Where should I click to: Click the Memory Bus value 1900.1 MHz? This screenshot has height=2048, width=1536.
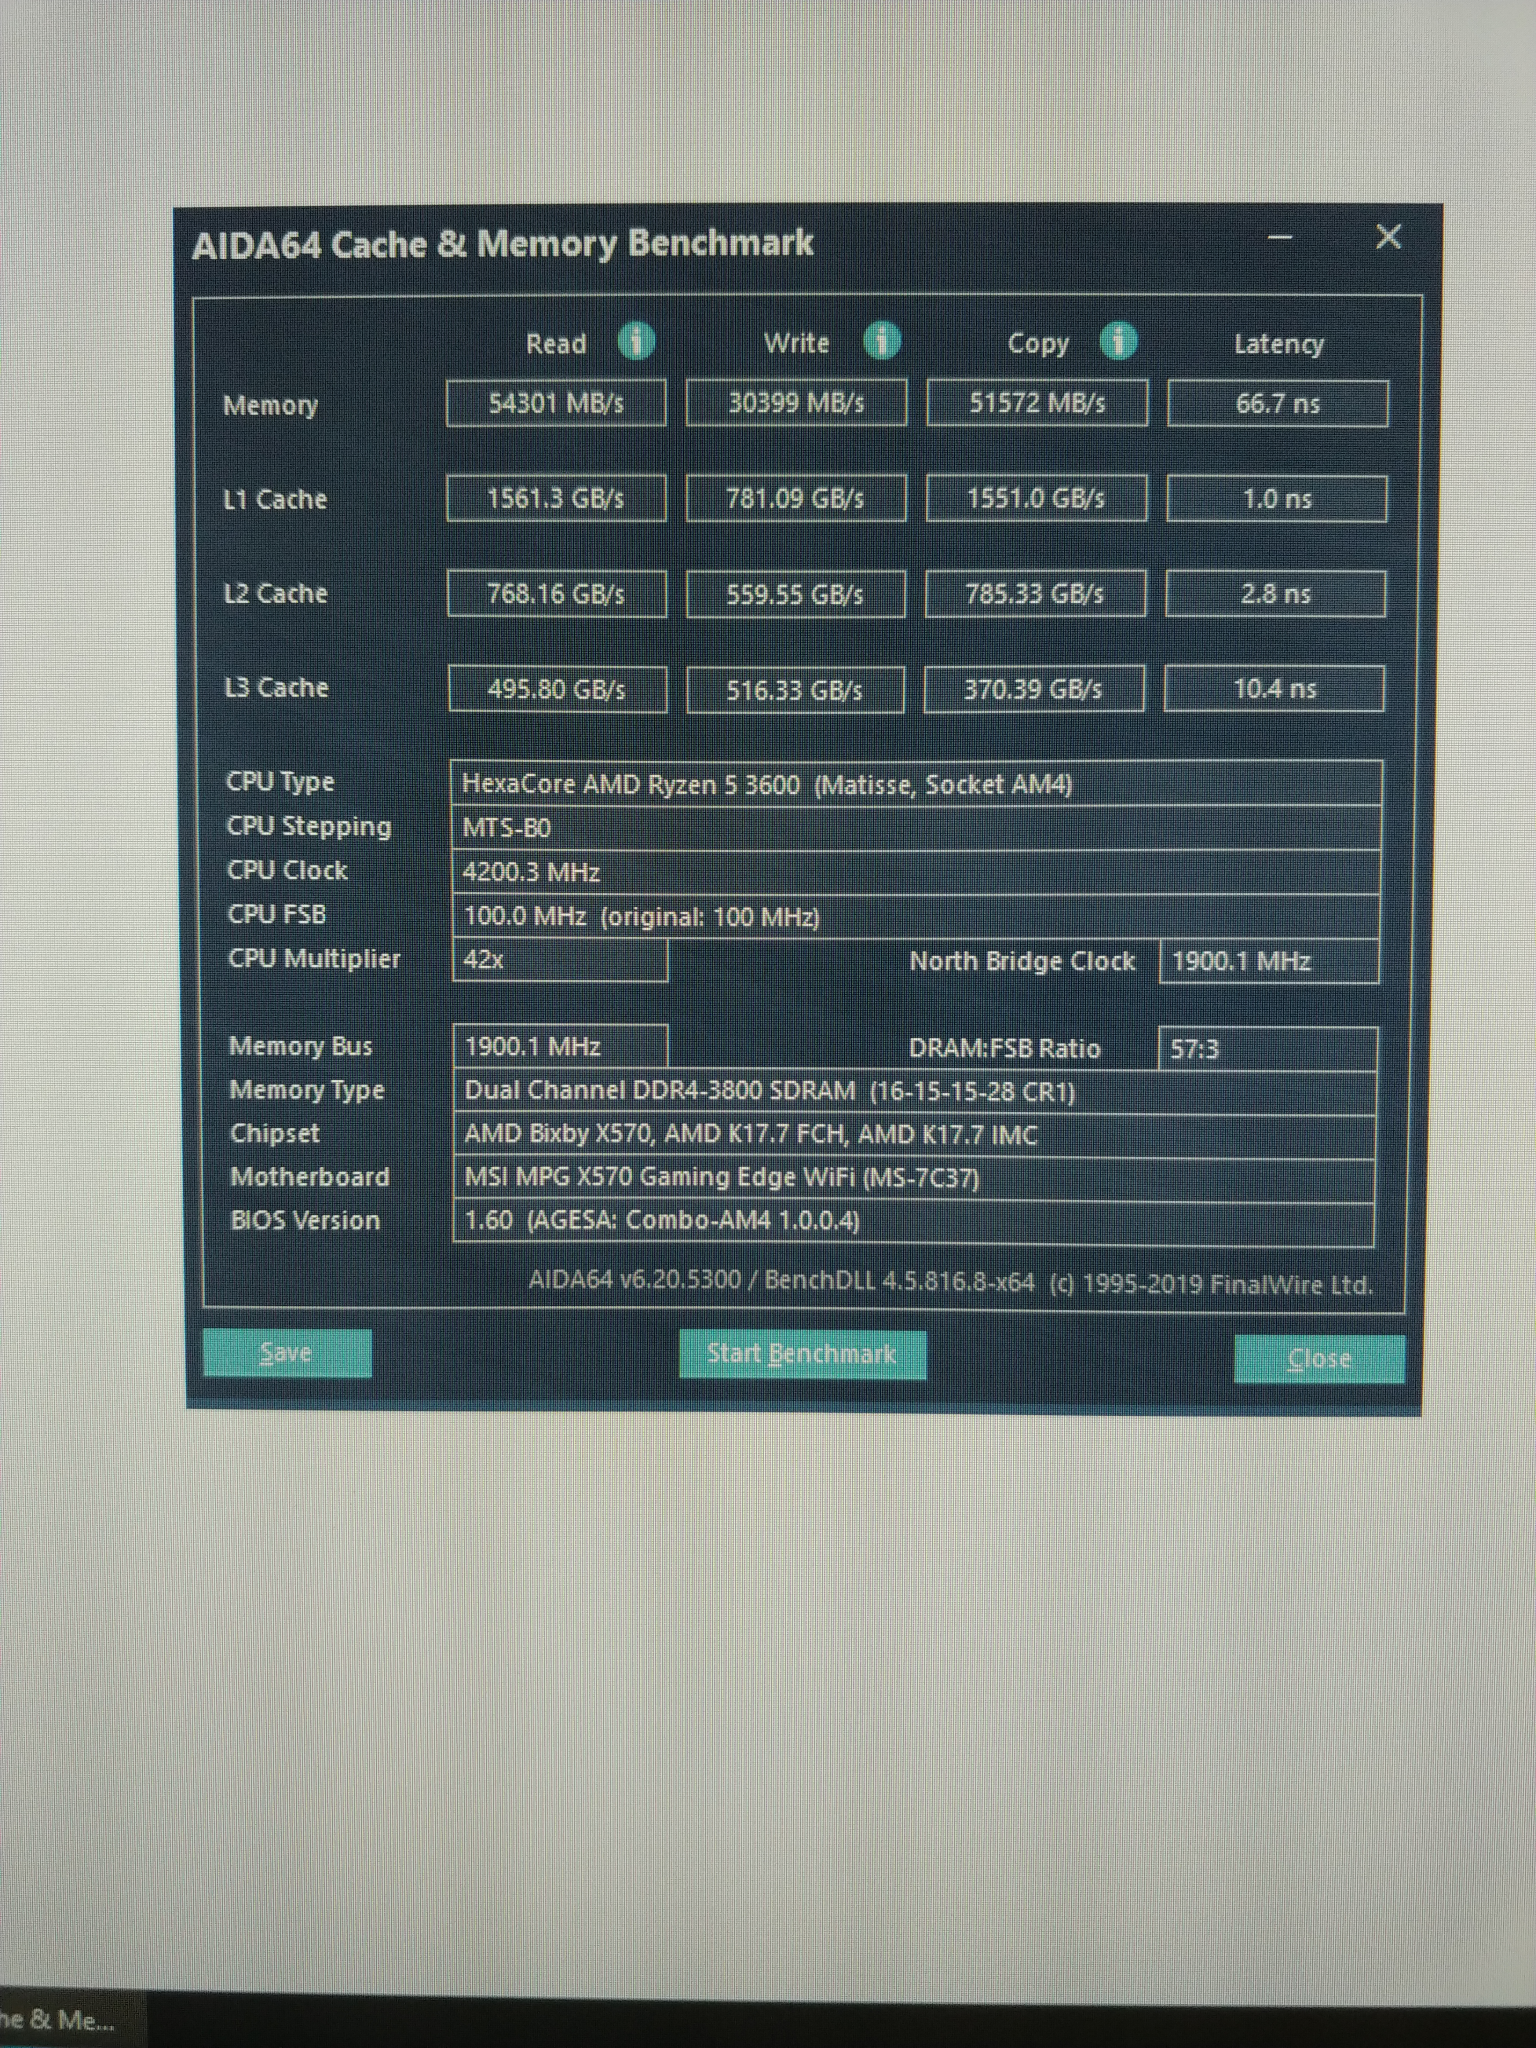click(560, 1047)
